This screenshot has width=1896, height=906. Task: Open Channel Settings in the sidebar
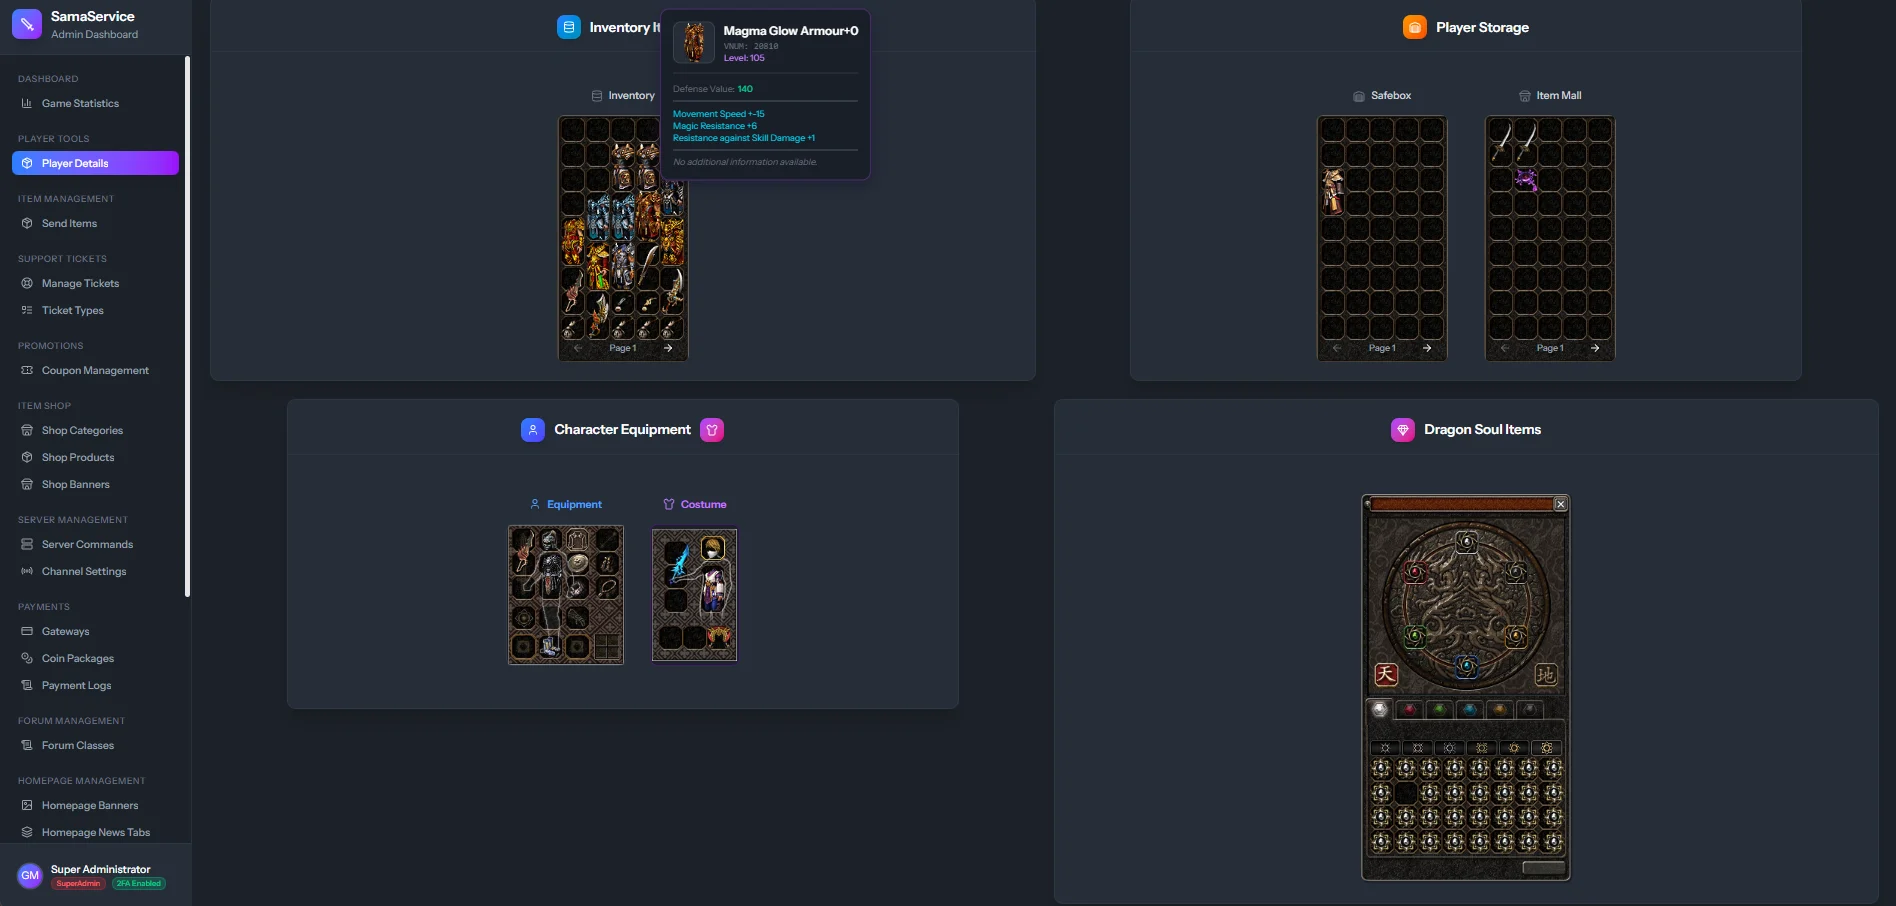click(95, 571)
